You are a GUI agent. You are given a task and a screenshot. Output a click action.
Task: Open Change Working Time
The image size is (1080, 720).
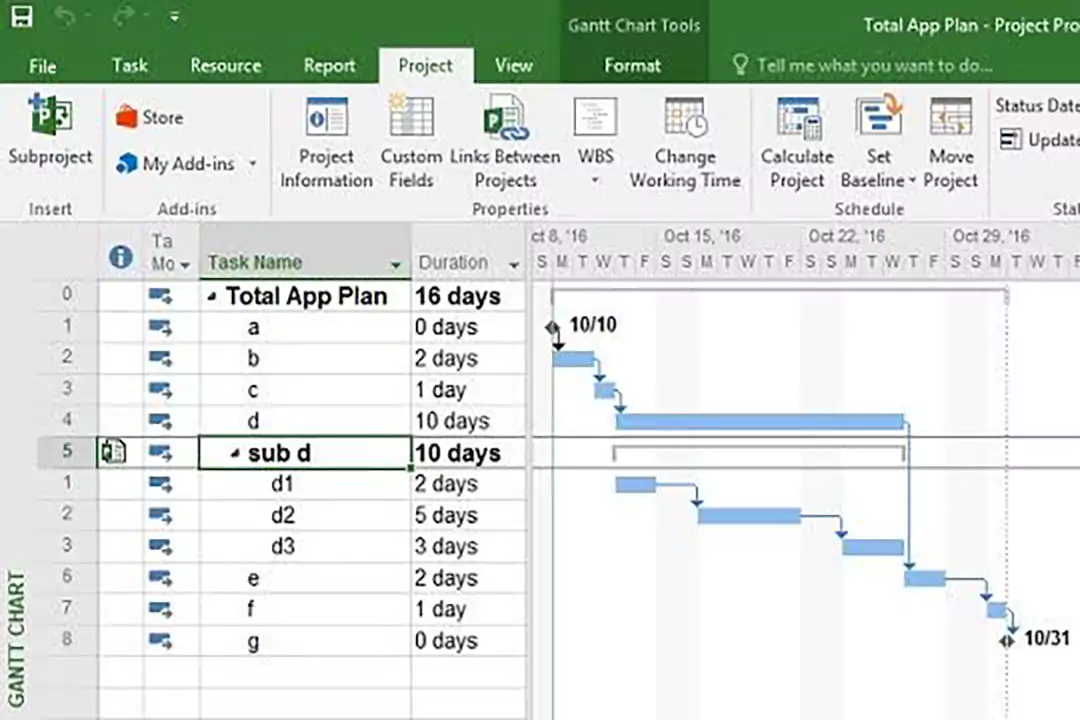coord(685,143)
